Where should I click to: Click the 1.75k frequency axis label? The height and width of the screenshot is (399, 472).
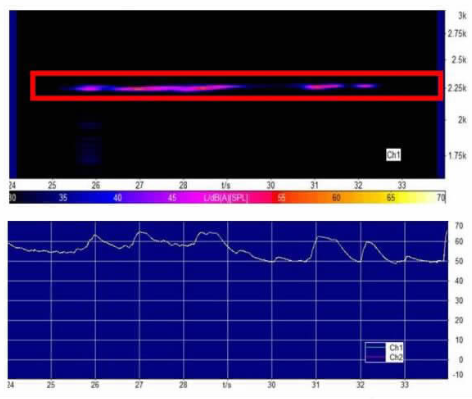click(456, 156)
